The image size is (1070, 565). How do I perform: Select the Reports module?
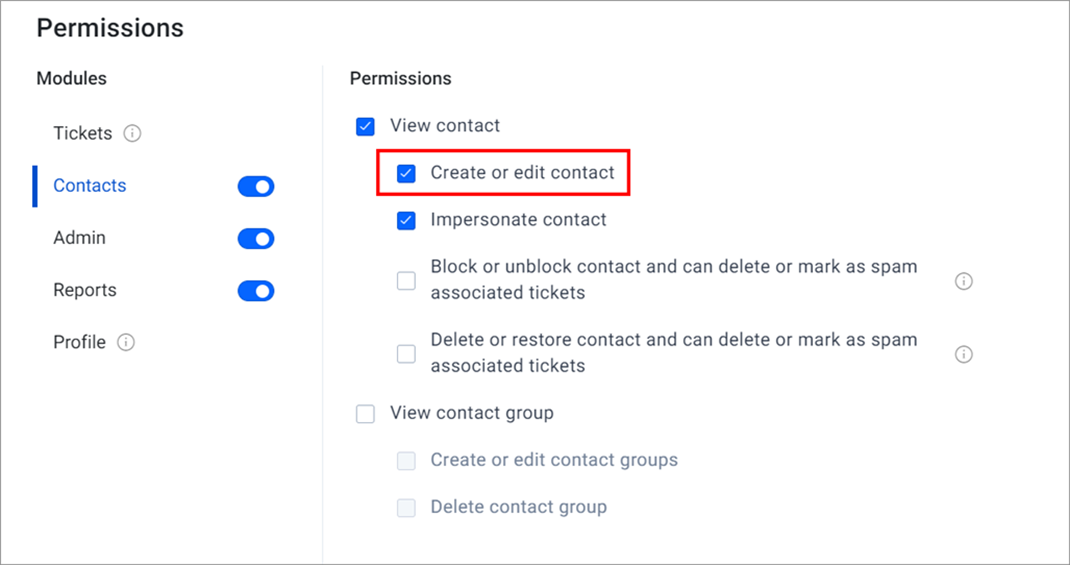85,290
